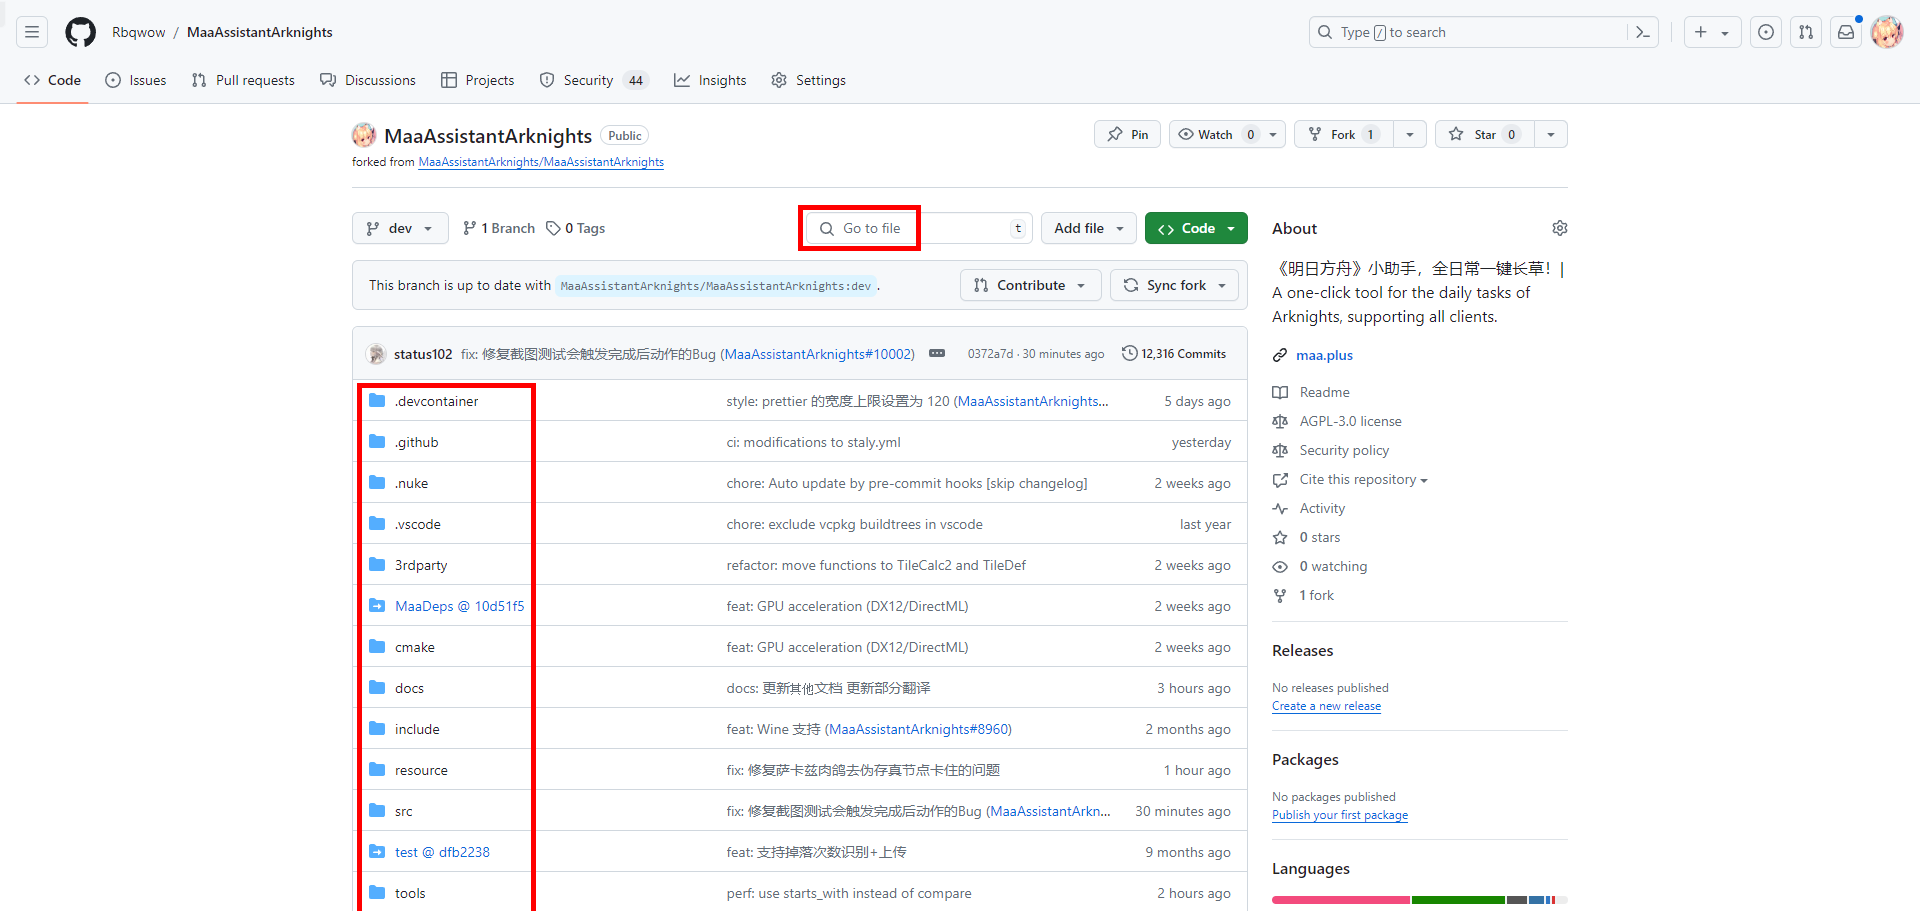
Task: Open the notifications inbox icon
Action: point(1846,32)
